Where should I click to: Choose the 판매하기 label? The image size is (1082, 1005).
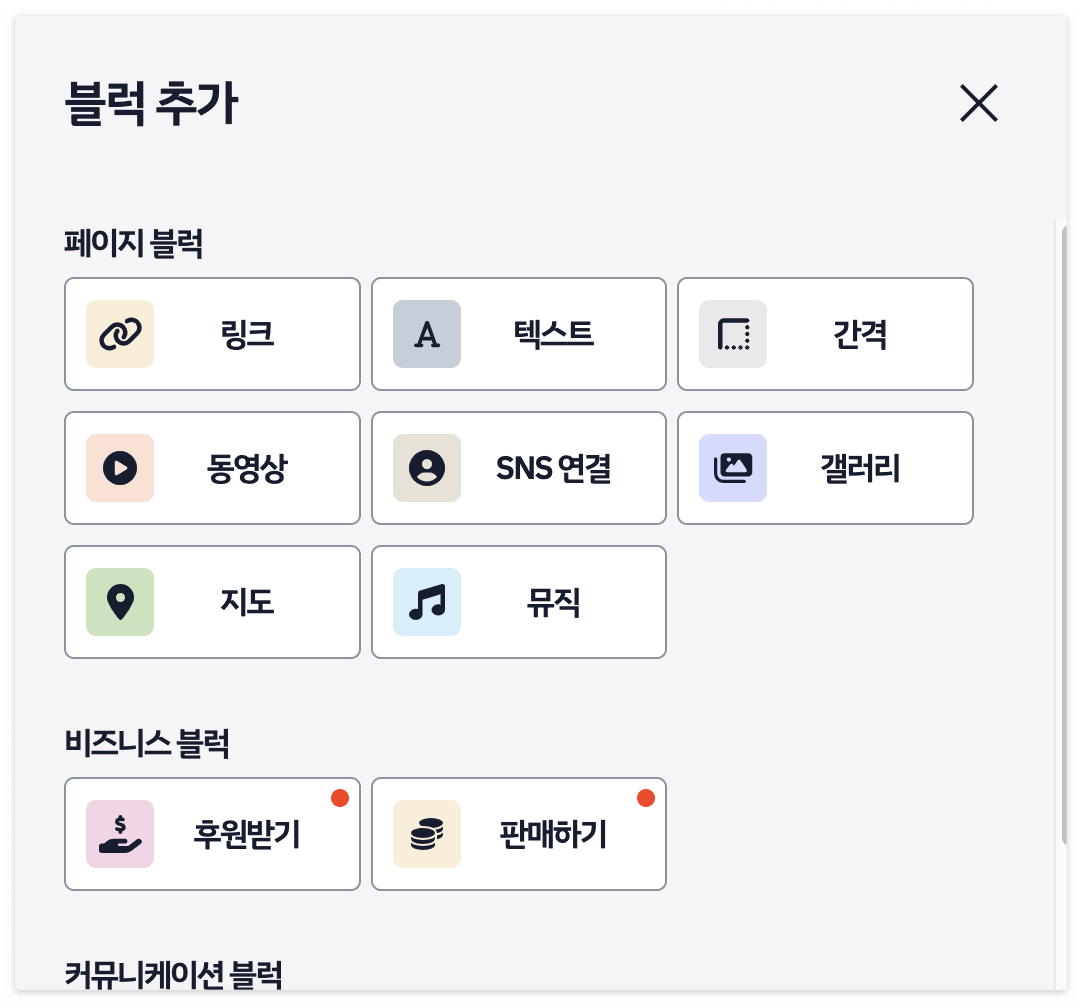pos(553,834)
